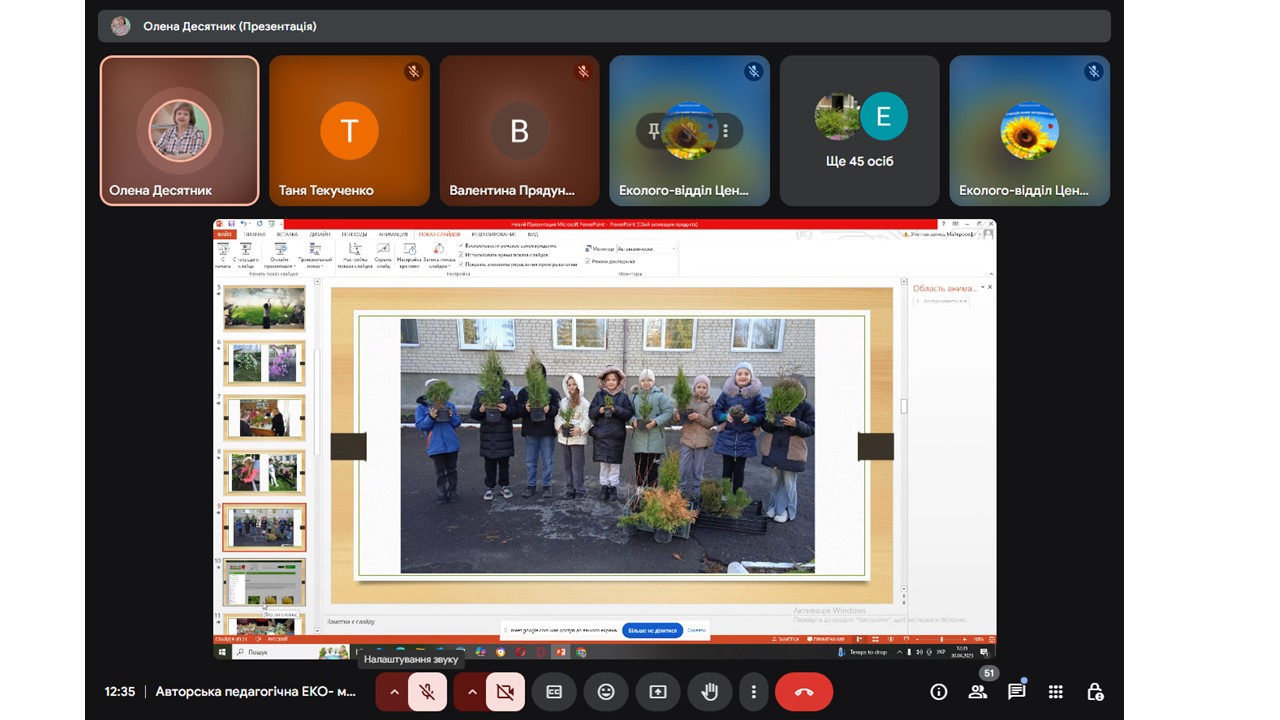Image resolution: width=1280 pixels, height=720 pixels.
Task: Click Save icon in PowerPoint quick access
Action: (x=230, y=223)
